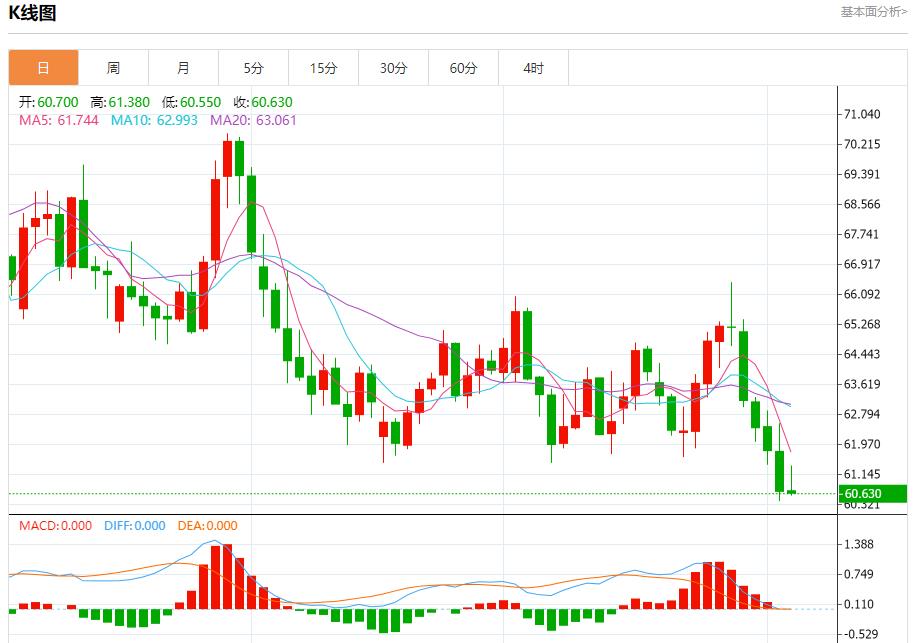Open the 15分 interval view
The image size is (914, 643).
coord(322,67)
